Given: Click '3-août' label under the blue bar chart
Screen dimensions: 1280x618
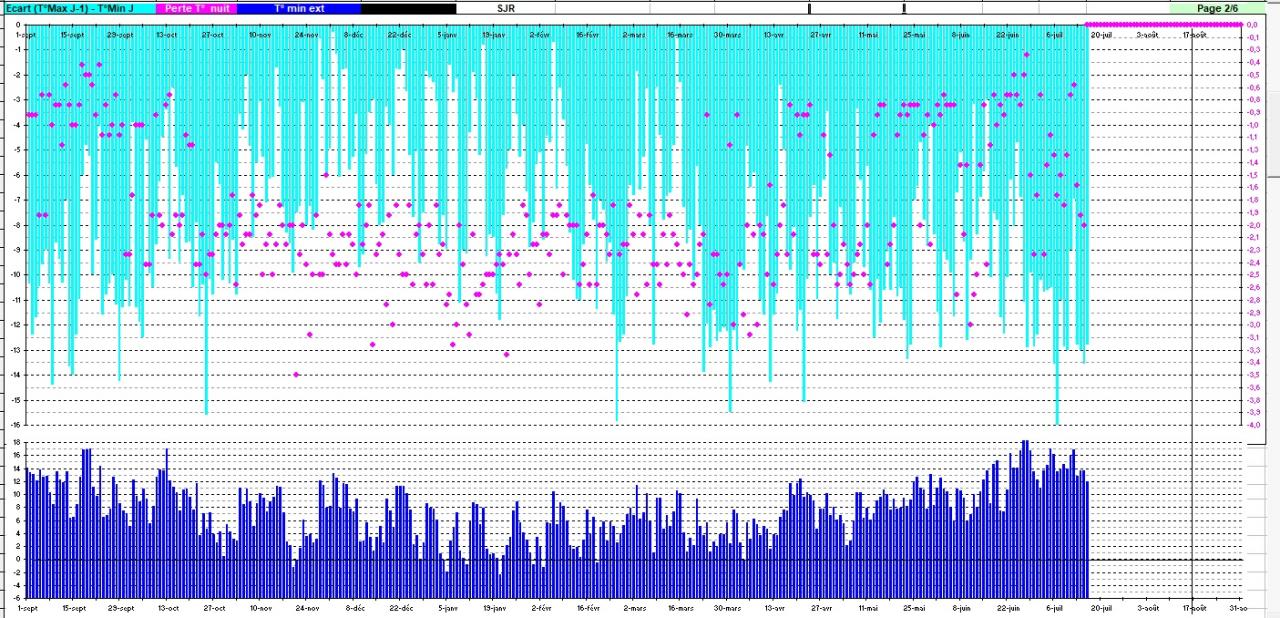Looking at the screenshot, I should pyautogui.click(x=1148, y=607).
